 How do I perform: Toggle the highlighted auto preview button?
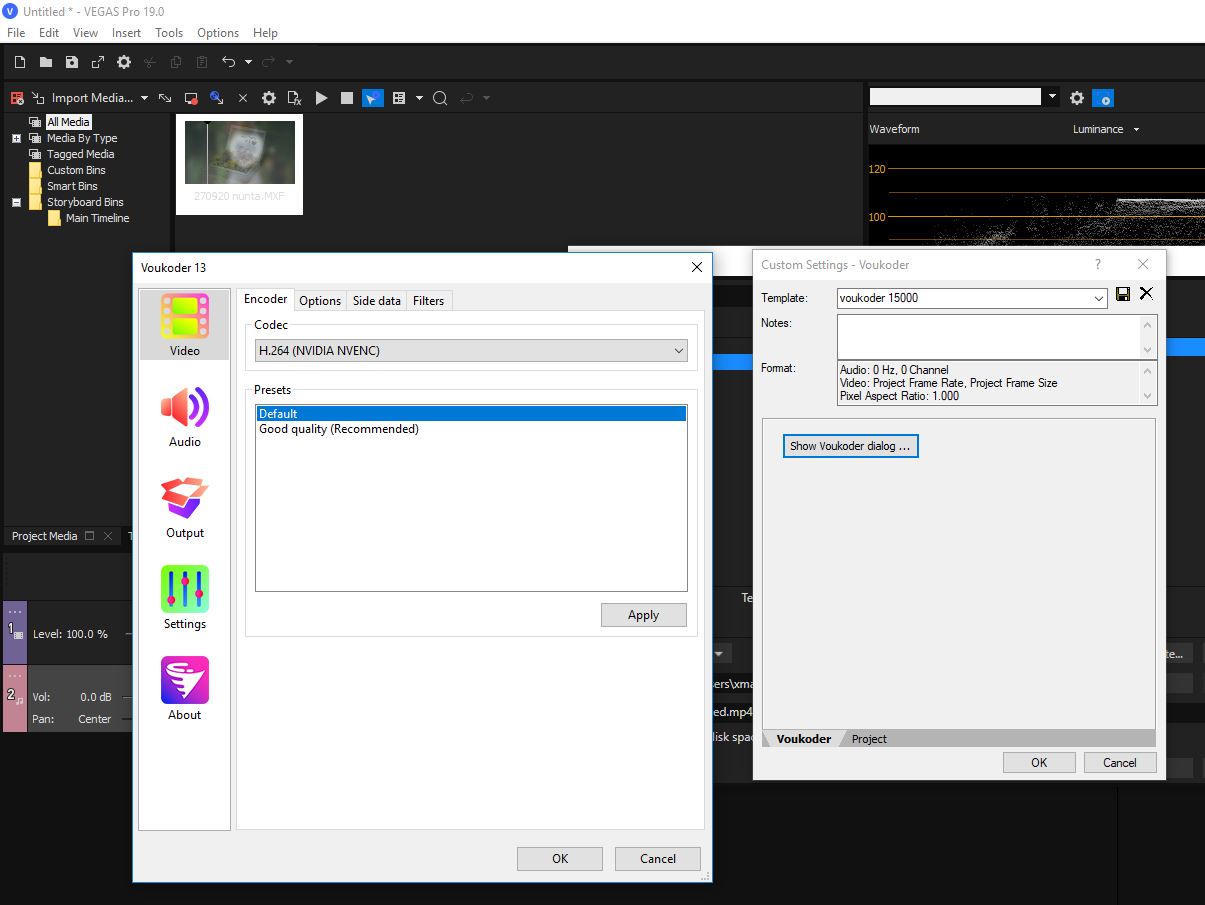pyautogui.click(x=372, y=98)
